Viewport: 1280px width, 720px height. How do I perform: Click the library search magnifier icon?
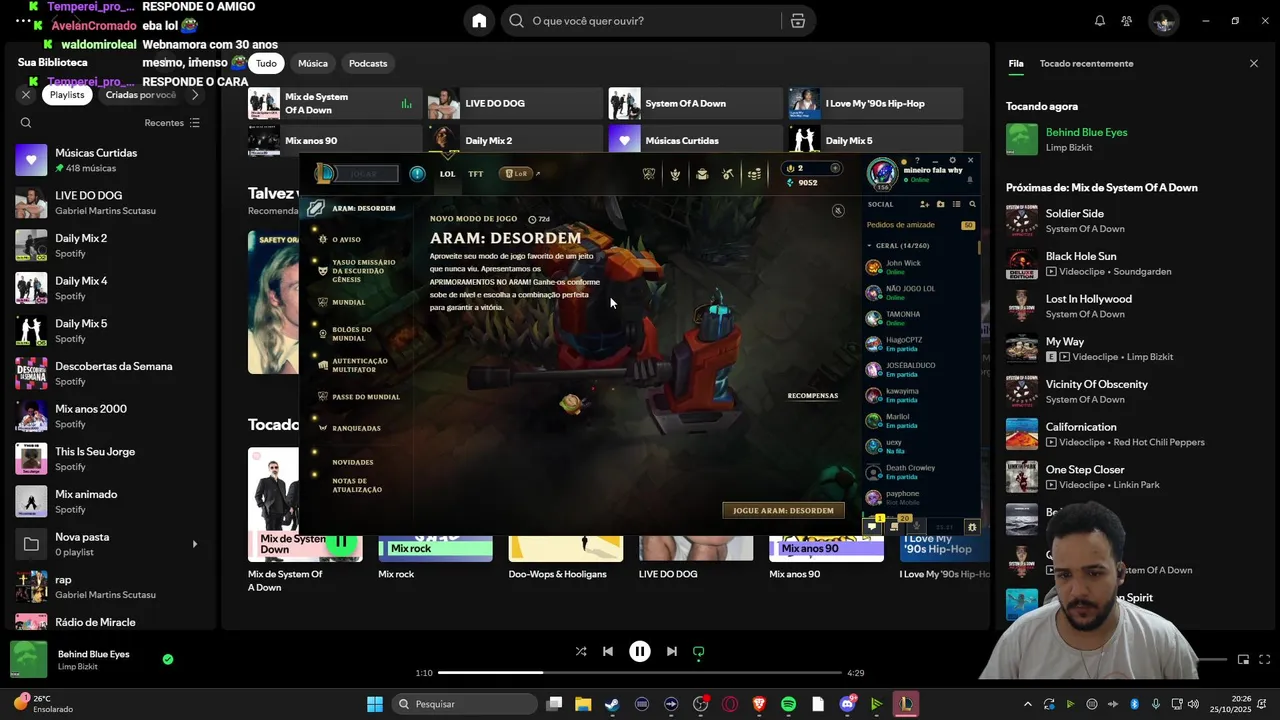pos(26,123)
